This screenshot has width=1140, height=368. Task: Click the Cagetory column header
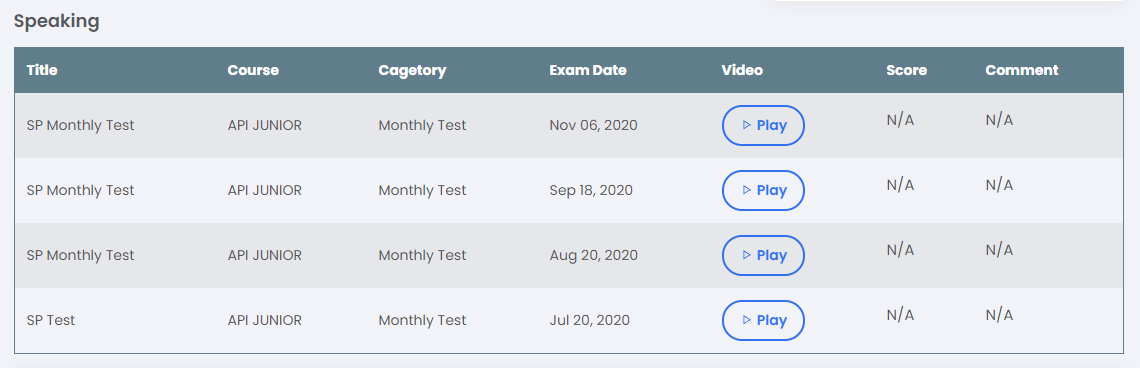412,71
